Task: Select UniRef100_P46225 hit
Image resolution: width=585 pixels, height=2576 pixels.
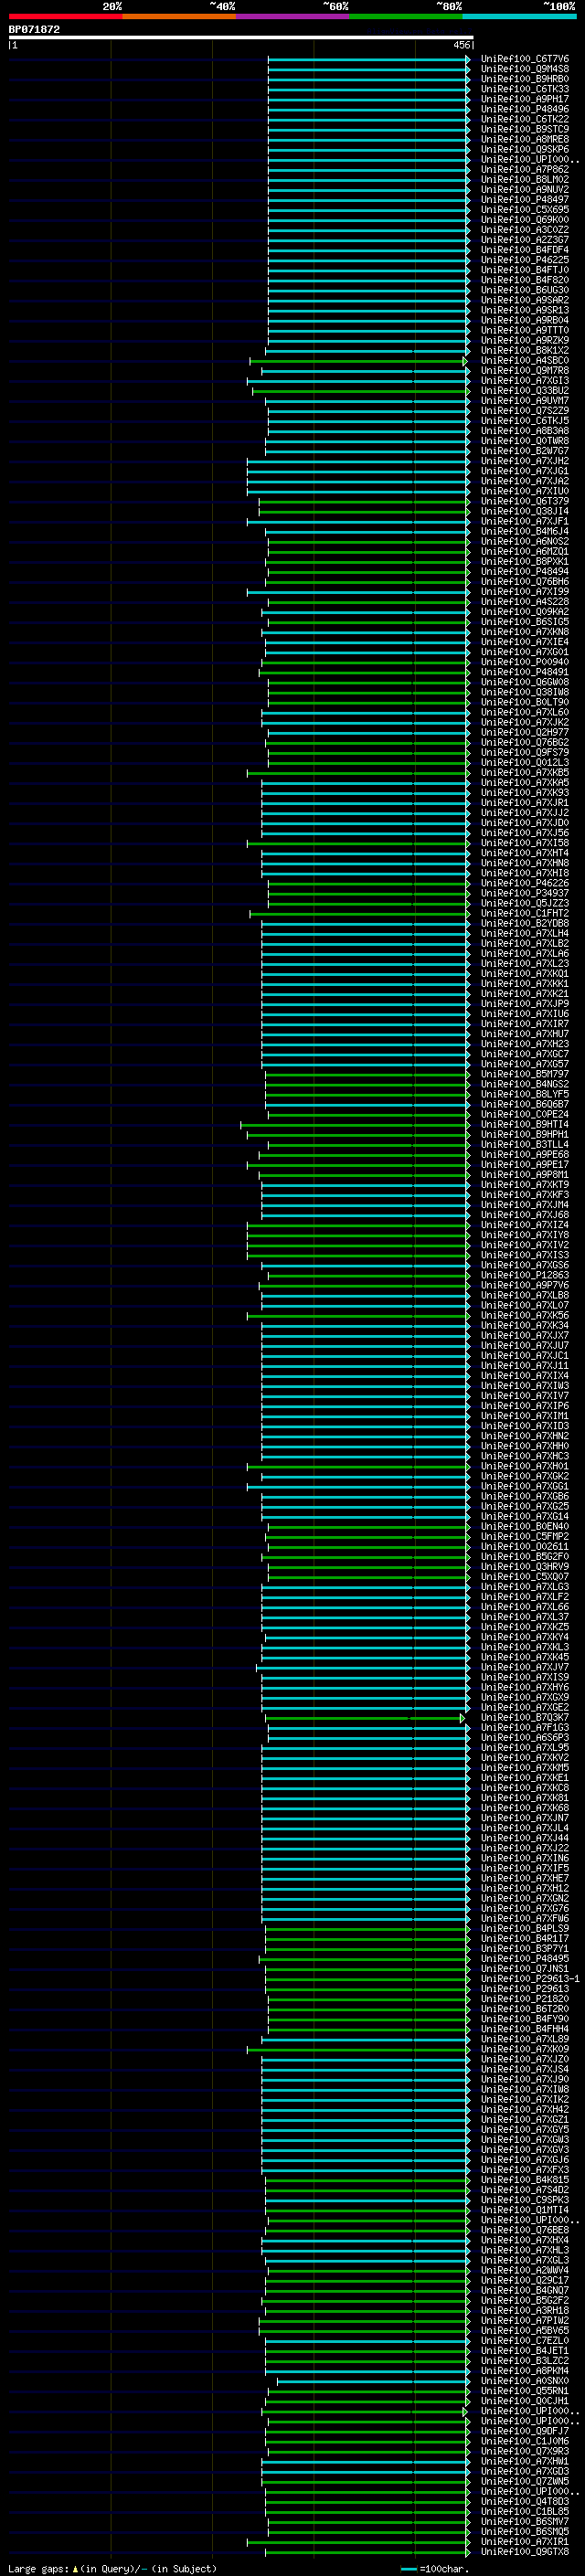Action: [524, 260]
